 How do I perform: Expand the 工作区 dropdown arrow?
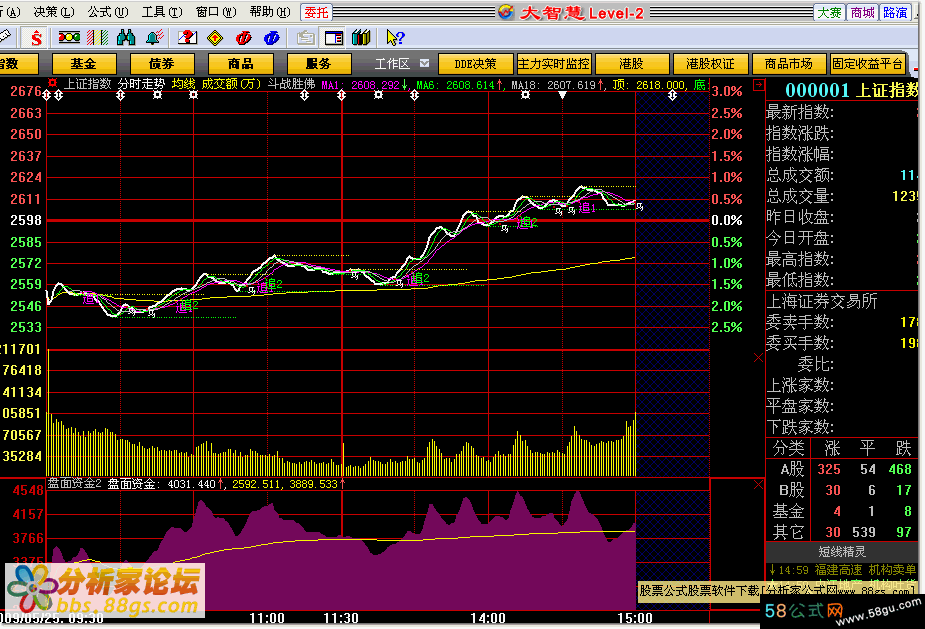coord(424,63)
